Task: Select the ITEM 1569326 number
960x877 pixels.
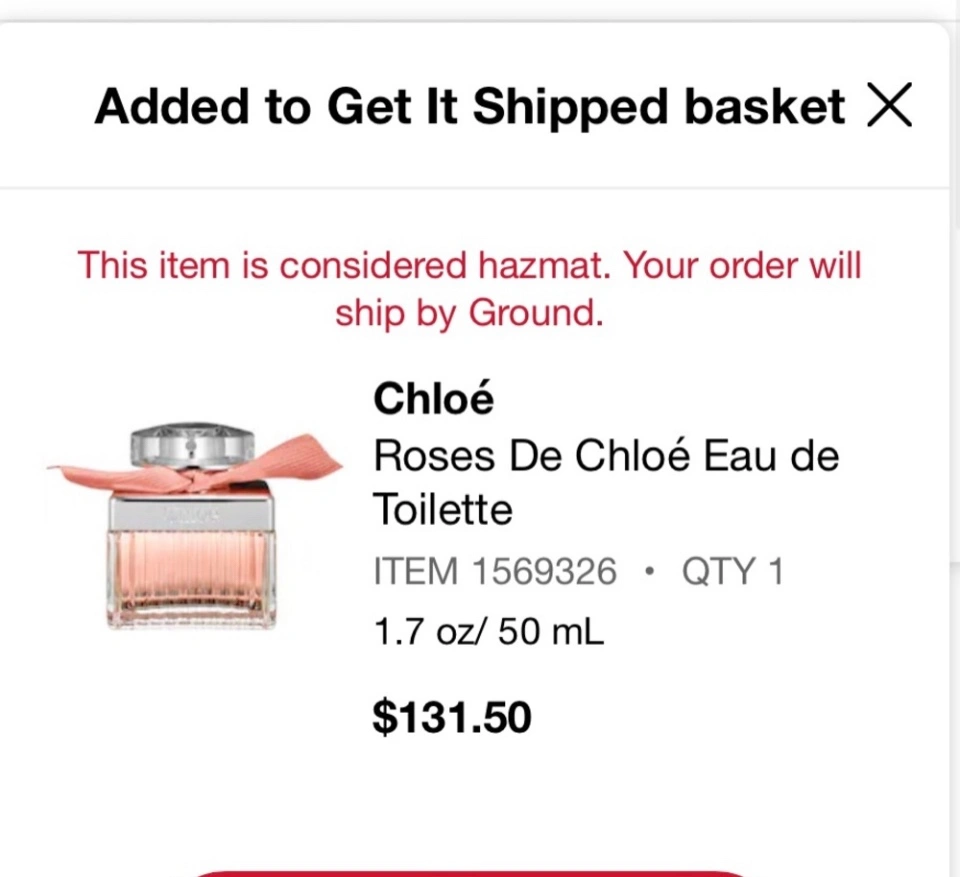Action: click(x=495, y=571)
